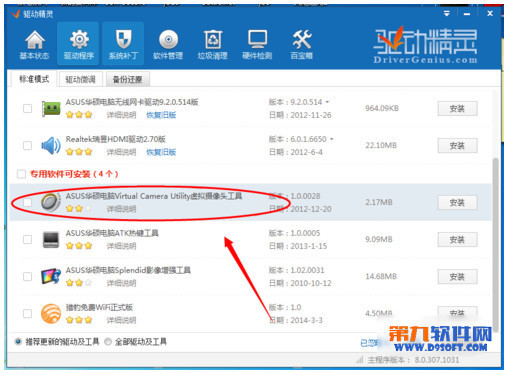
Task: Check the ASUS wireless network driver checkbox
Action: tap(27, 108)
